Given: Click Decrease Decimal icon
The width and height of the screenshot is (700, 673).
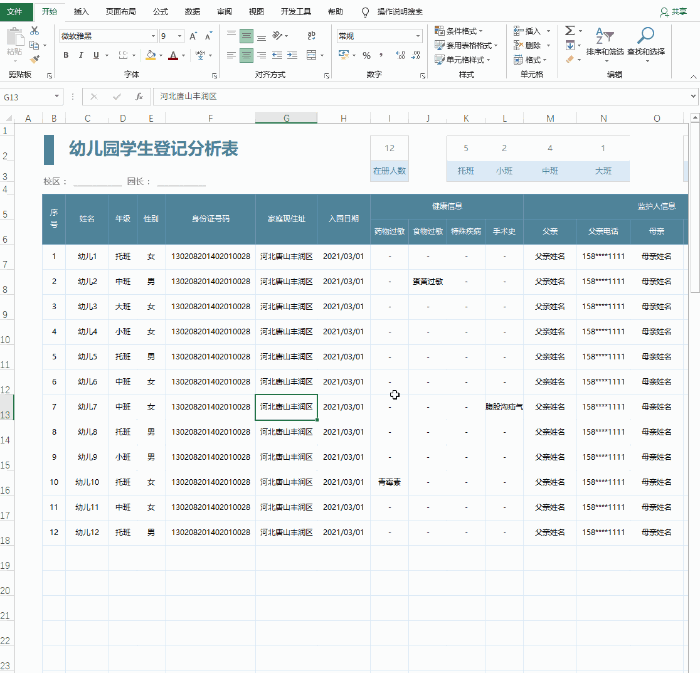Looking at the screenshot, I should coord(416,55).
